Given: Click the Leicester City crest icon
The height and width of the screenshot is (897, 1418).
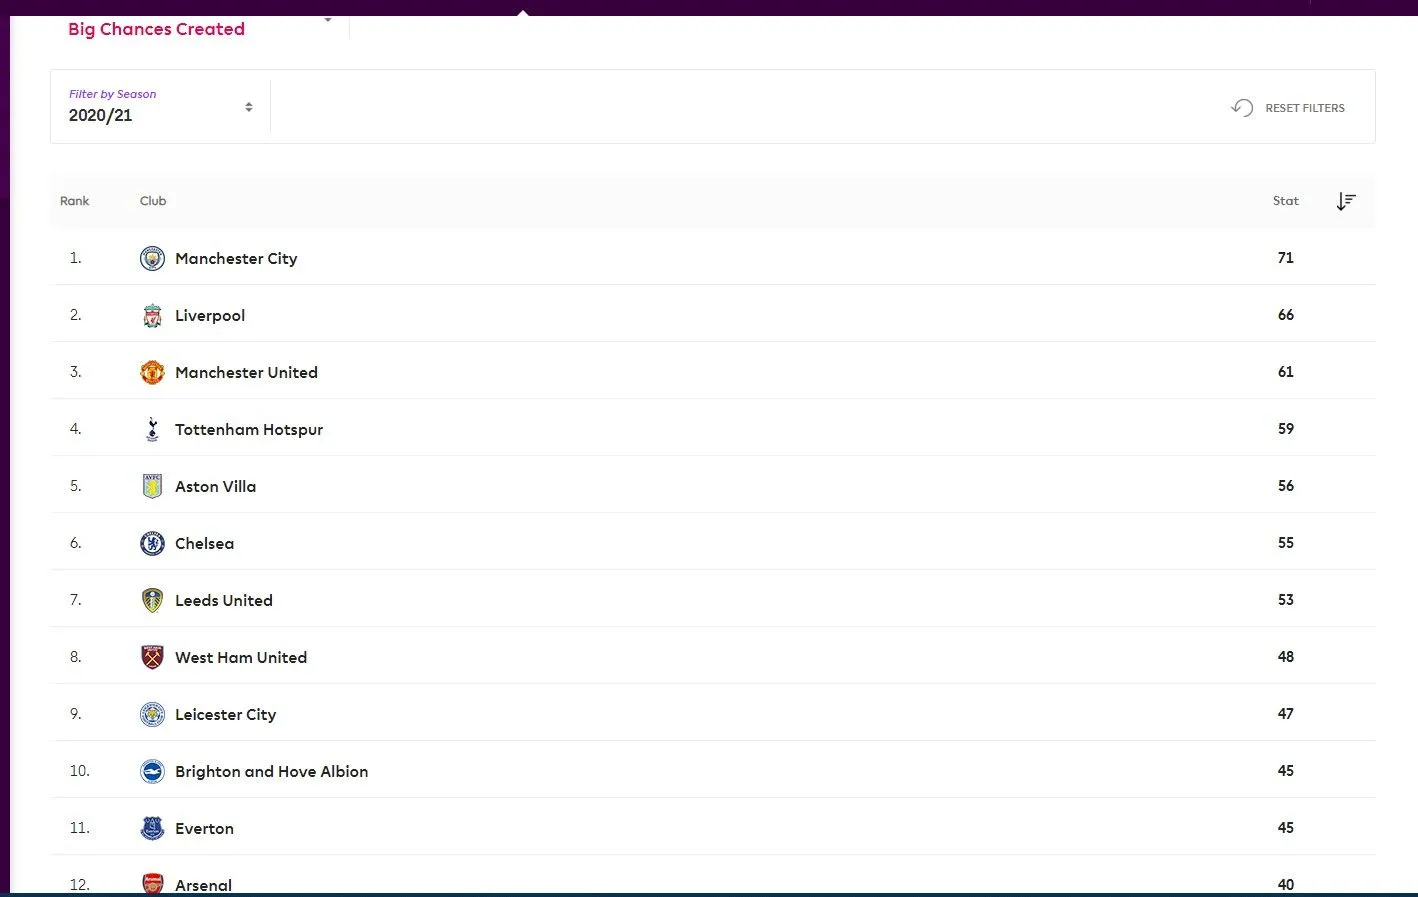Looking at the screenshot, I should tap(152, 715).
